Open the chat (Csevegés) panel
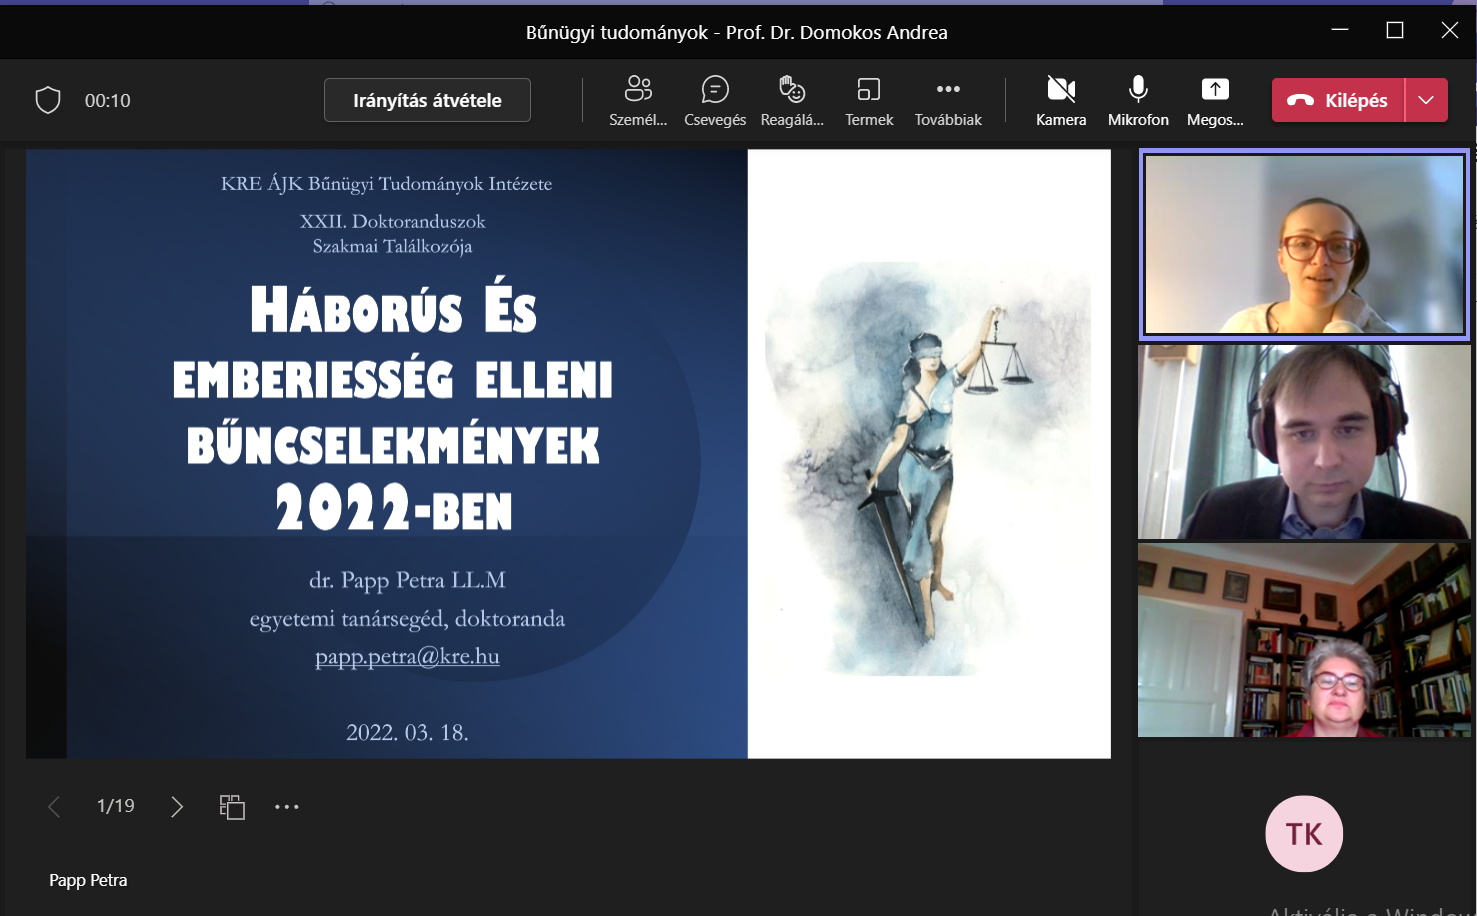1477x916 pixels. pyautogui.click(x=714, y=101)
